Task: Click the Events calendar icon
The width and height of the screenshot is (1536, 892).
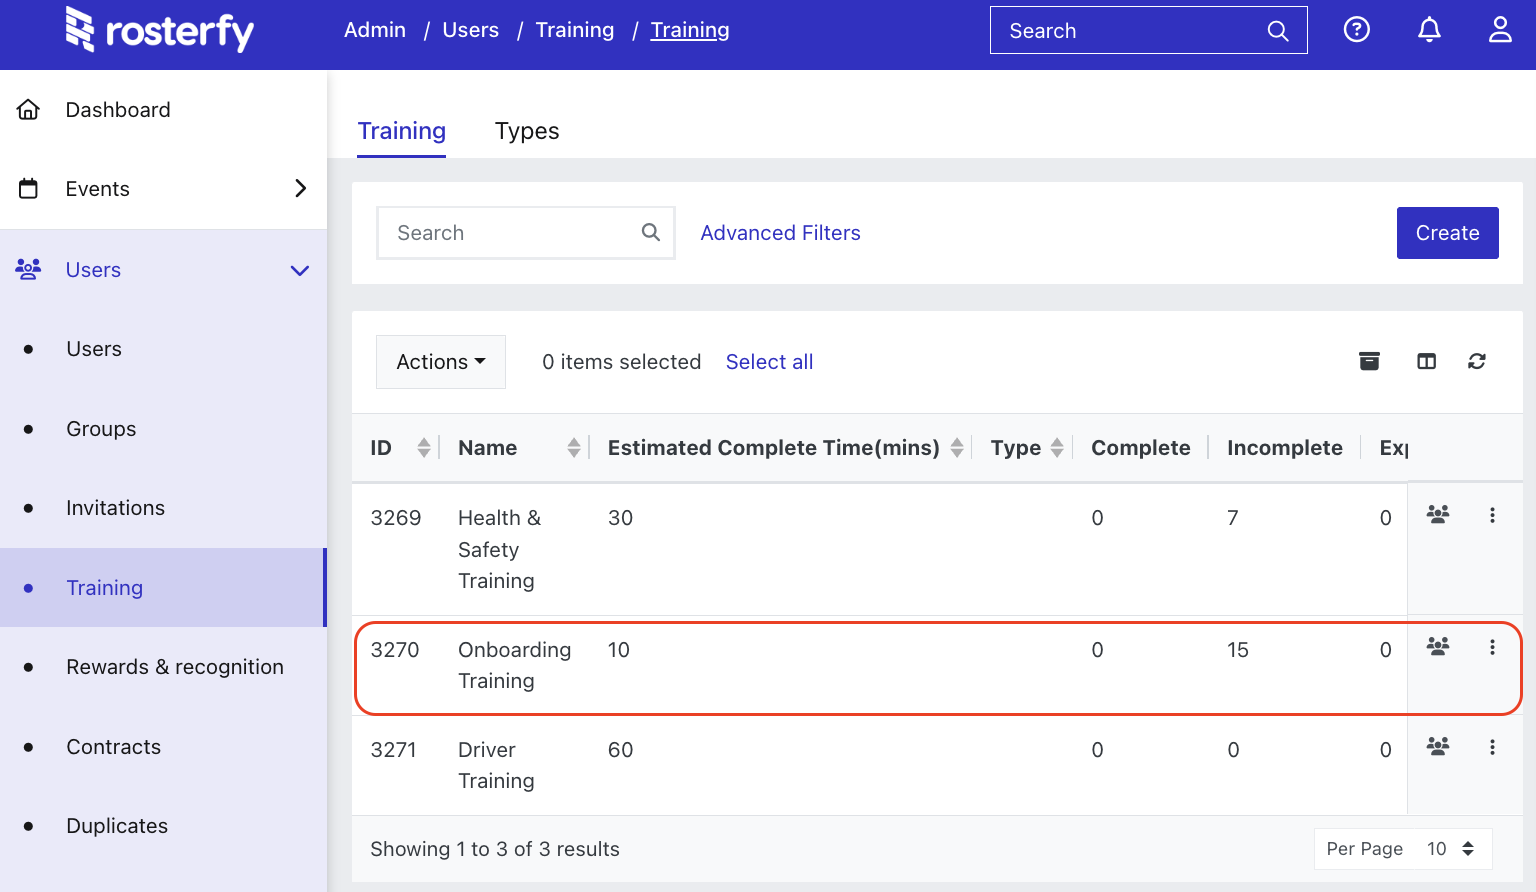Action: click(29, 188)
